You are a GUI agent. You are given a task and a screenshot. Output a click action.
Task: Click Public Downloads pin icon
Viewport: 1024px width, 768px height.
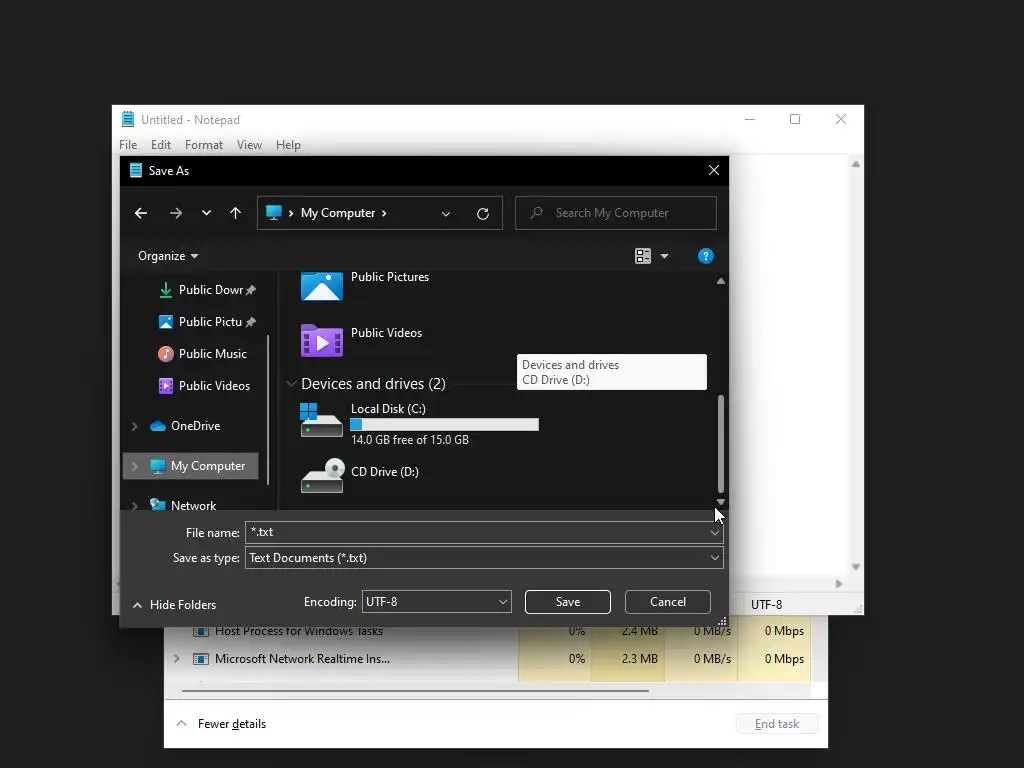[x=251, y=290]
